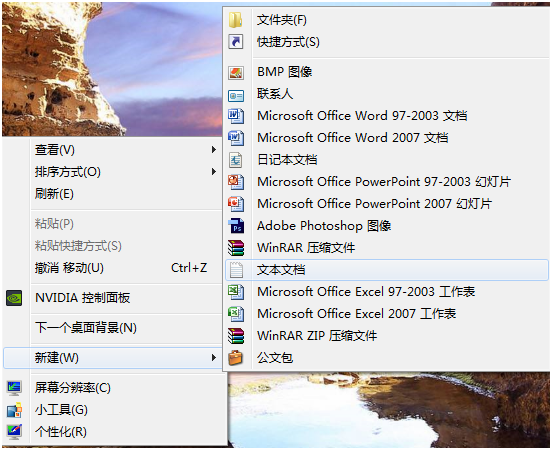
Task: Open 个性化(R) from the menu
Action: (x=113, y=432)
